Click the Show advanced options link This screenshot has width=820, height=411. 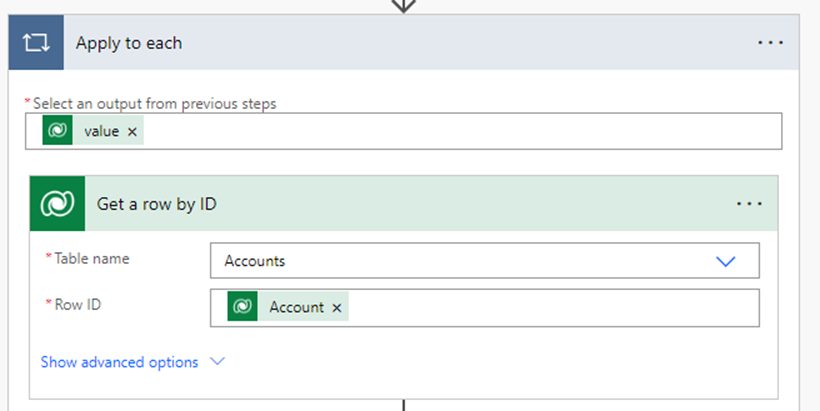click(119, 362)
